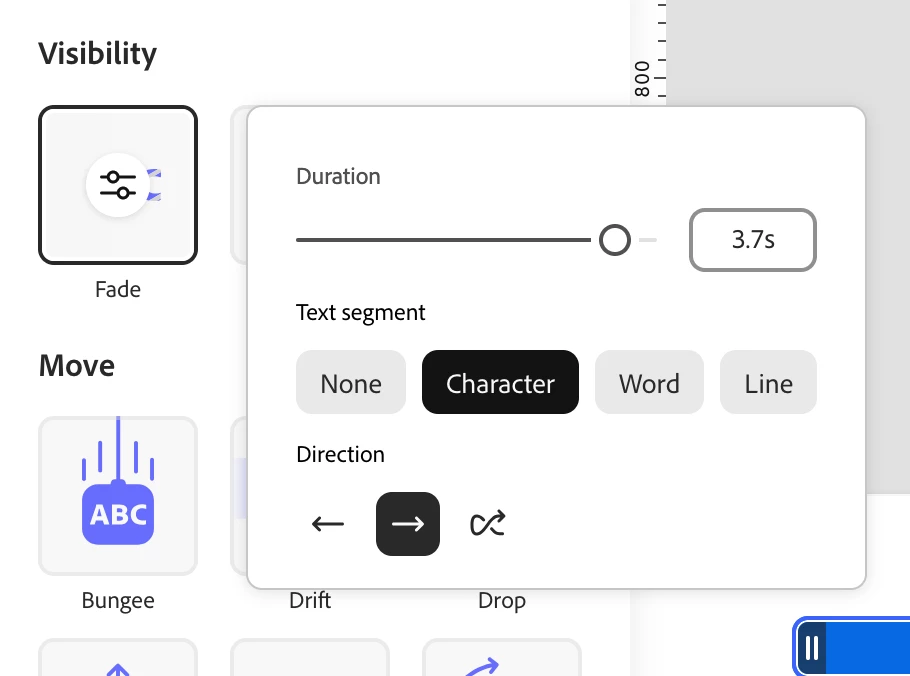The width and height of the screenshot is (910, 676).
Task: Select the Bungee ABC animation thumbnail
Action: tap(118, 495)
